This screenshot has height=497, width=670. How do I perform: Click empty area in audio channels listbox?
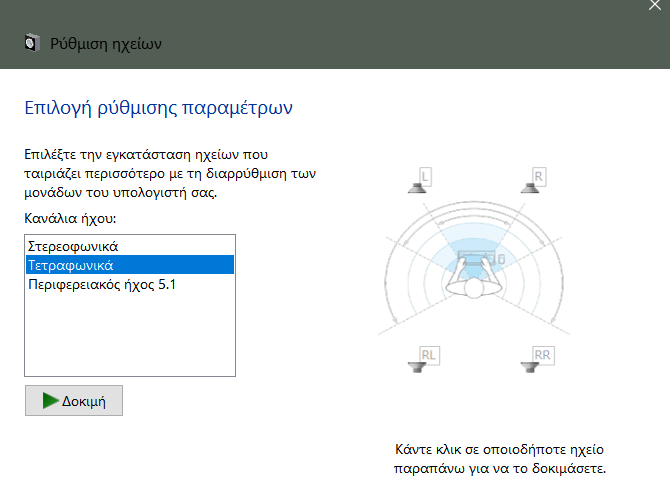130,335
